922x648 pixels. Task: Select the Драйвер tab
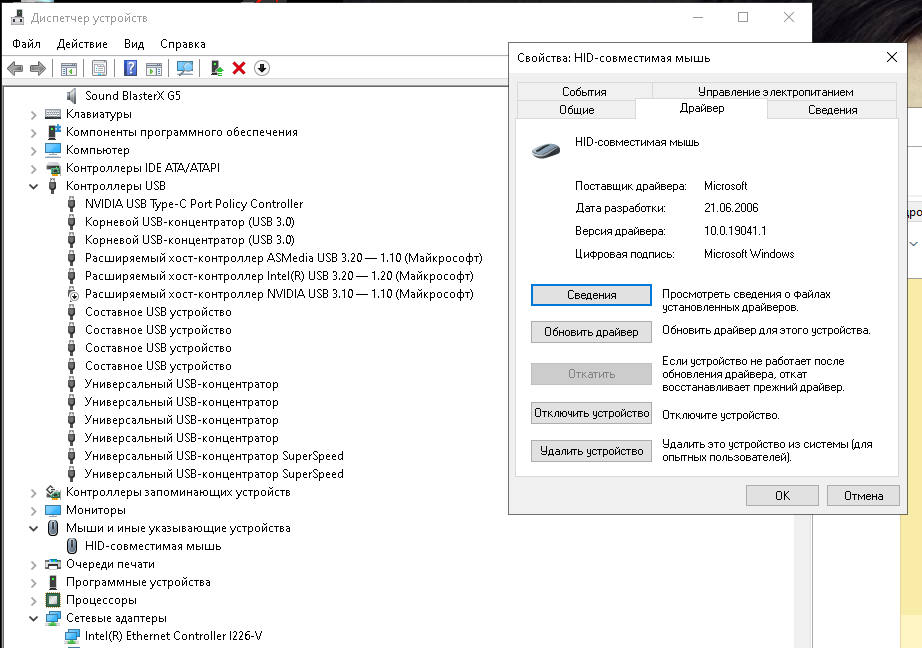(x=701, y=108)
